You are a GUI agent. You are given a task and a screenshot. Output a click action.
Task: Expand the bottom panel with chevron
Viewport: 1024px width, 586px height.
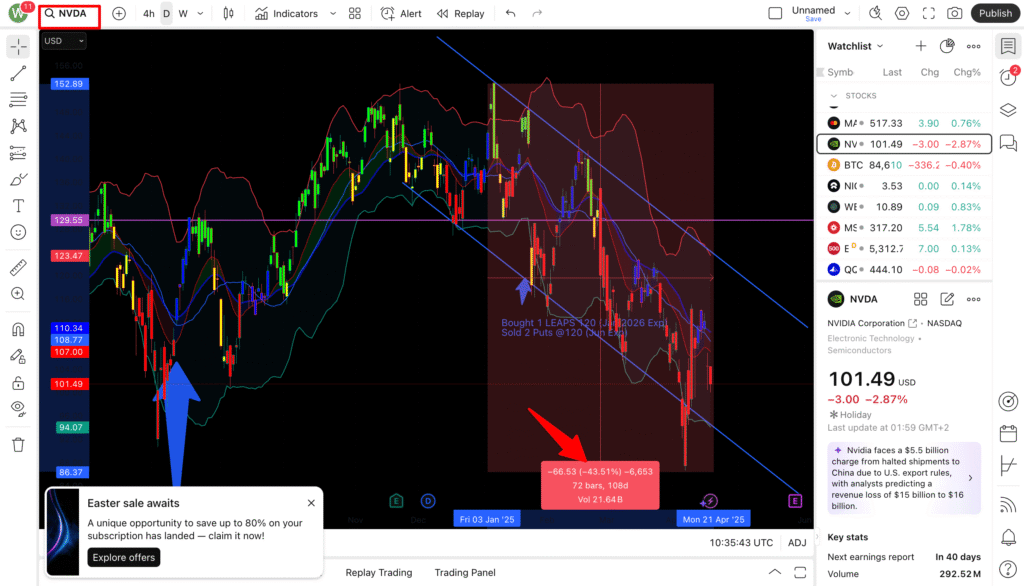point(775,572)
